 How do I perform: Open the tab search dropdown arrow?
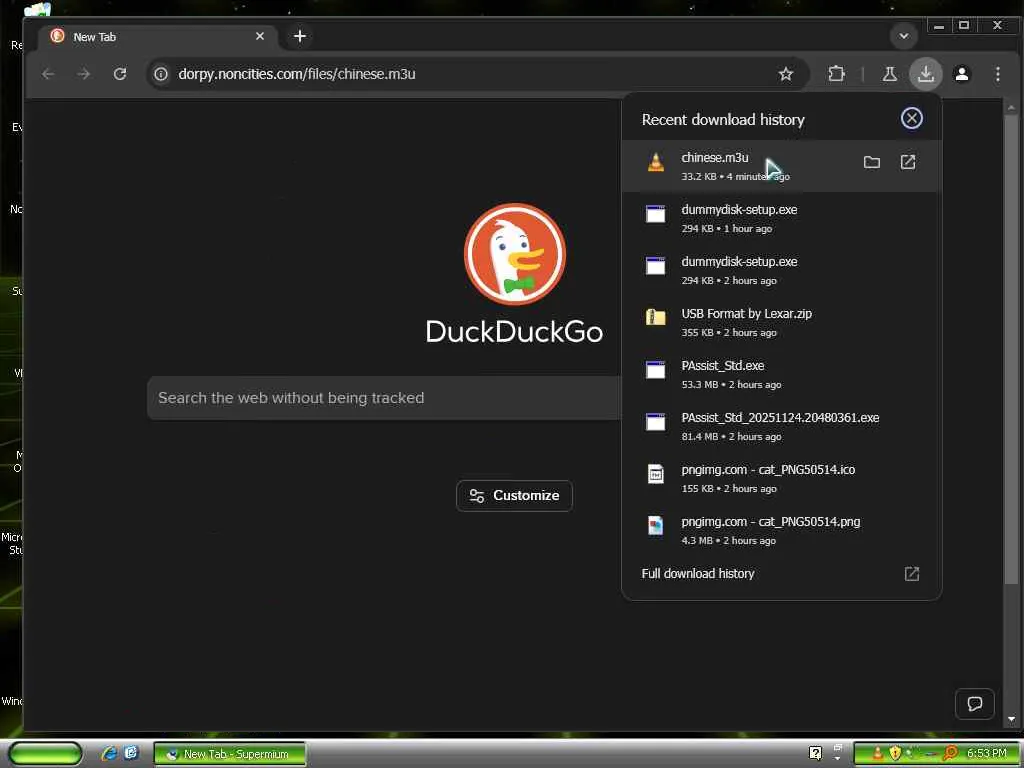pyautogui.click(x=904, y=36)
